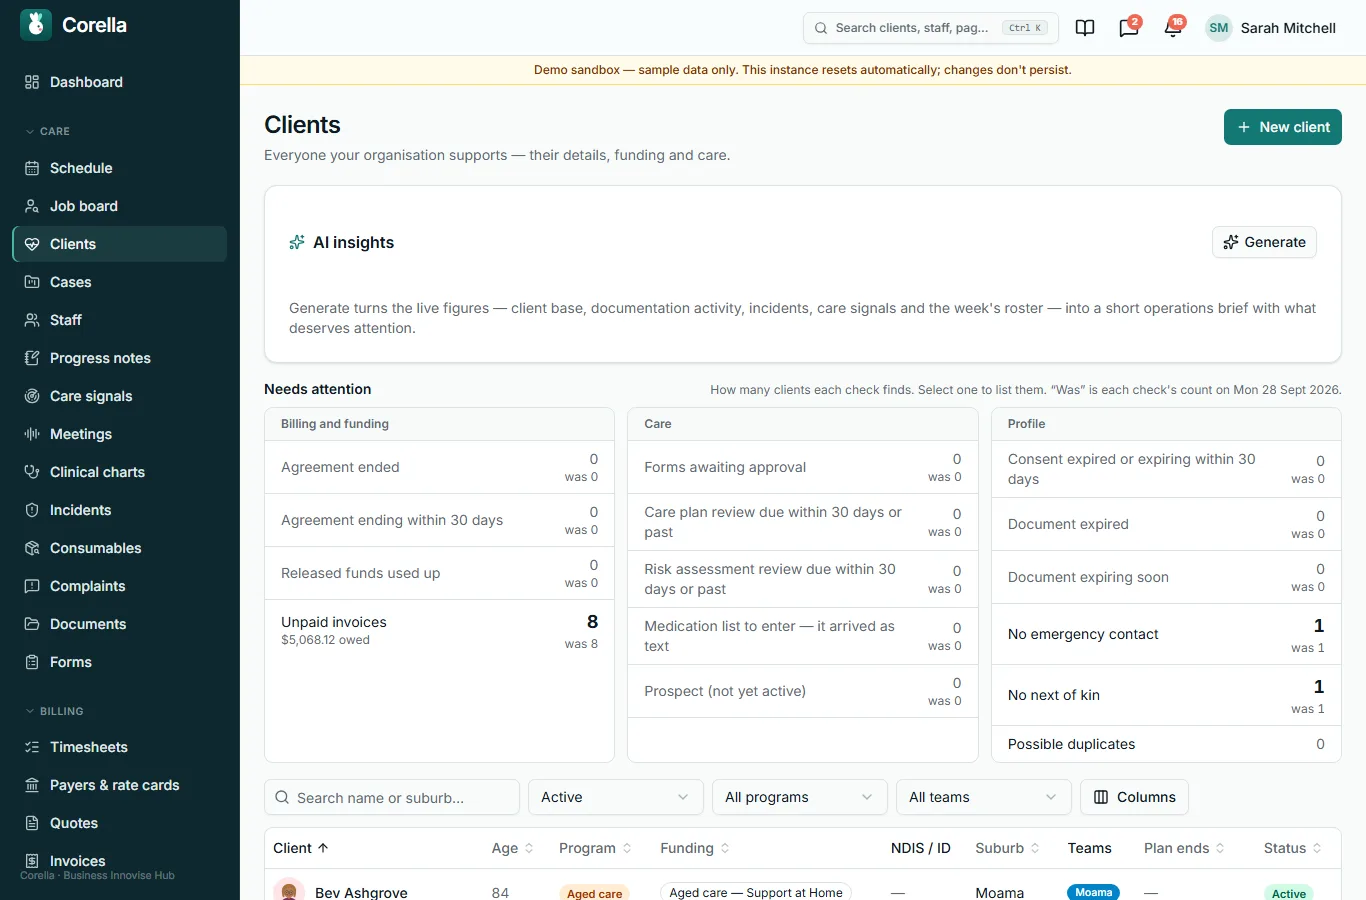Open the All teams dropdown
This screenshot has width=1366, height=900.
pos(983,797)
